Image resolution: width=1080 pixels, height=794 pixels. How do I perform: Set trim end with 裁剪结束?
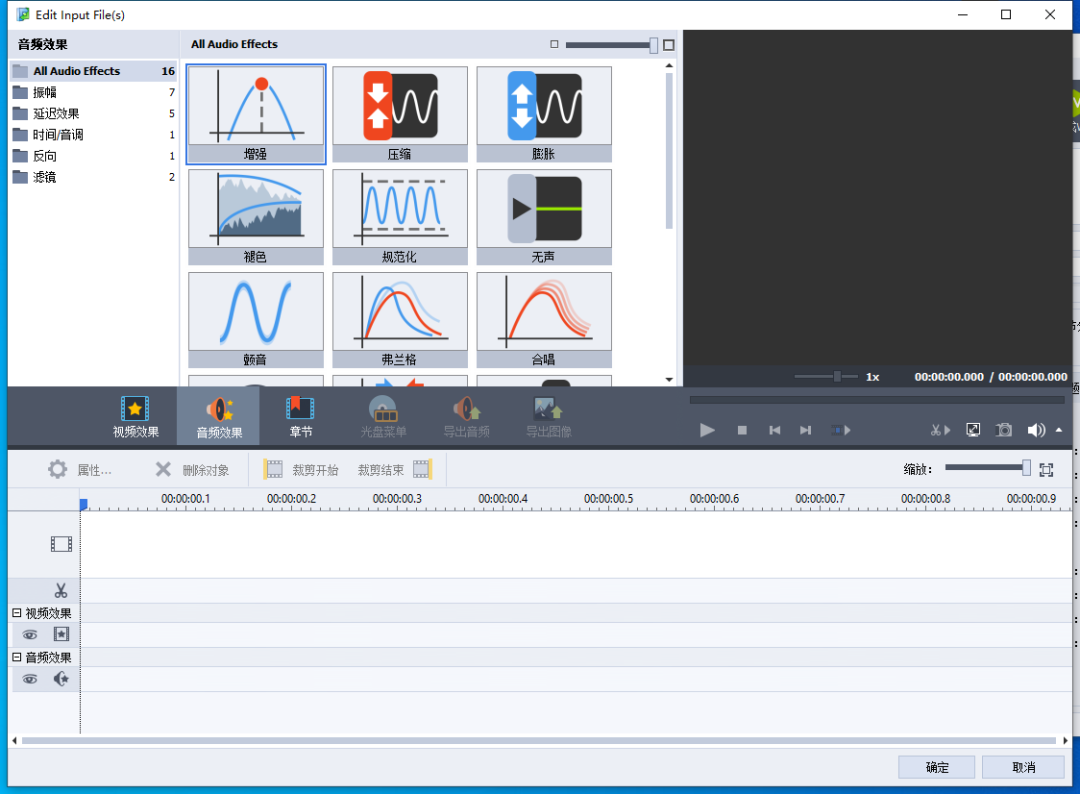395,470
